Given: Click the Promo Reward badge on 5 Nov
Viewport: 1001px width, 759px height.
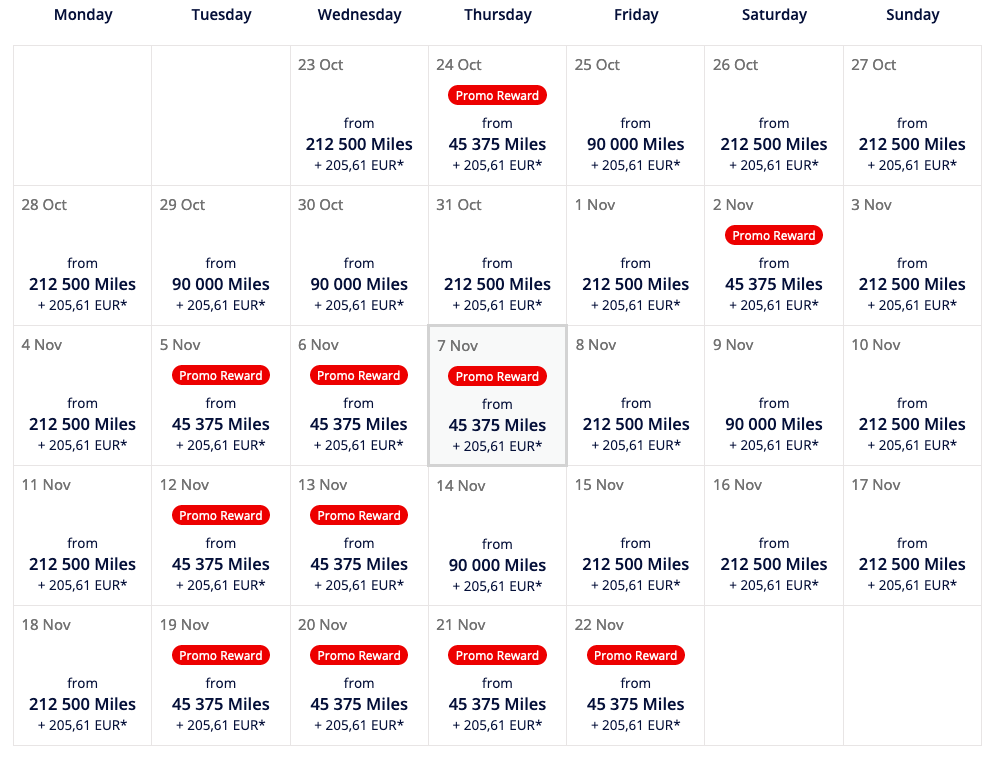Looking at the screenshot, I should 221,375.
